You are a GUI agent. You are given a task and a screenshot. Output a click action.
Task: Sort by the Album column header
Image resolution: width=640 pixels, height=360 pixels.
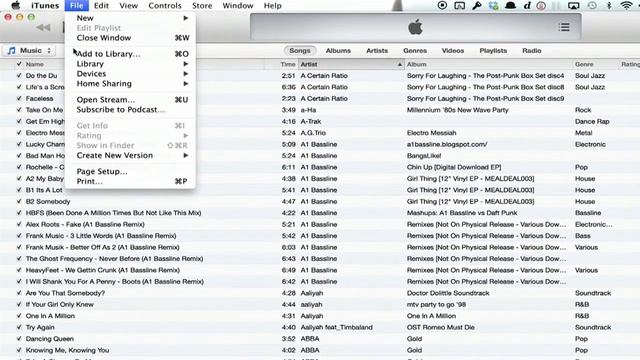point(488,64)
